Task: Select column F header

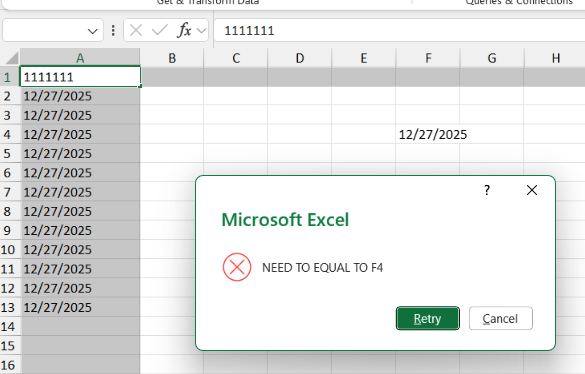Action: pyautogui.click(x=428, y=58)
